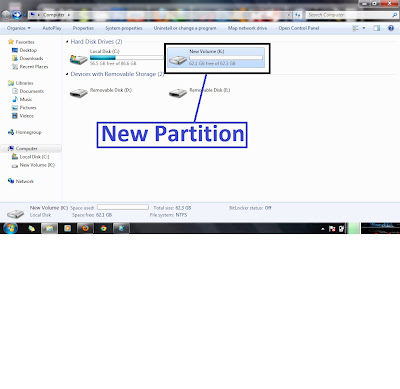The image size is (400, 389).
Task: Click the Local Disk (C:) drive icon
Action: [79, 59]
